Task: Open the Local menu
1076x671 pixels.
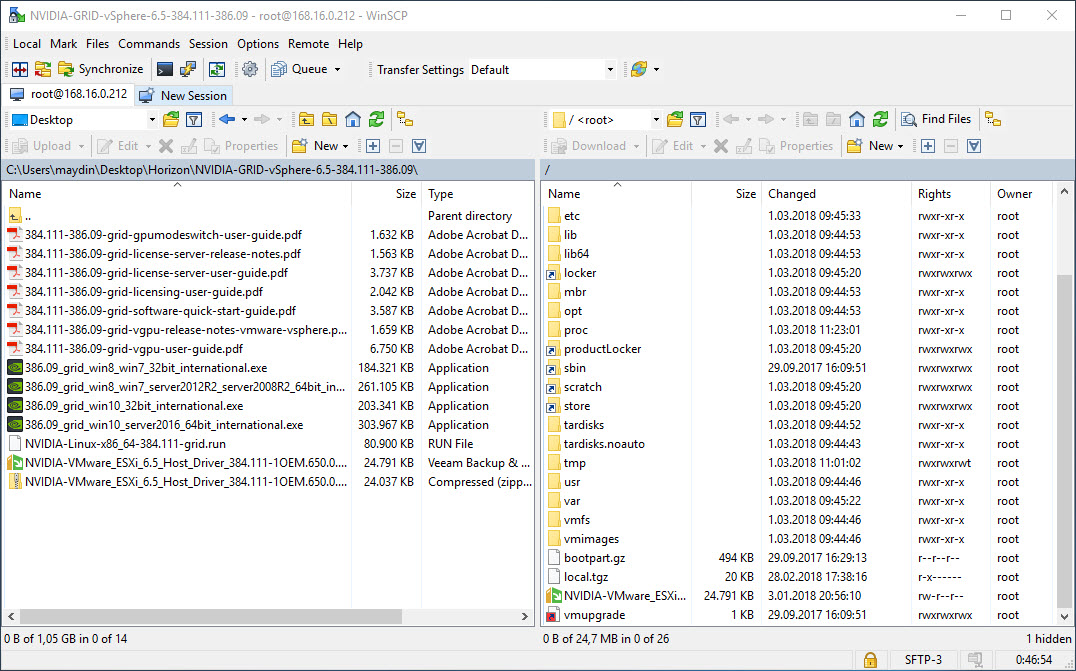Action: click(27, 44)
